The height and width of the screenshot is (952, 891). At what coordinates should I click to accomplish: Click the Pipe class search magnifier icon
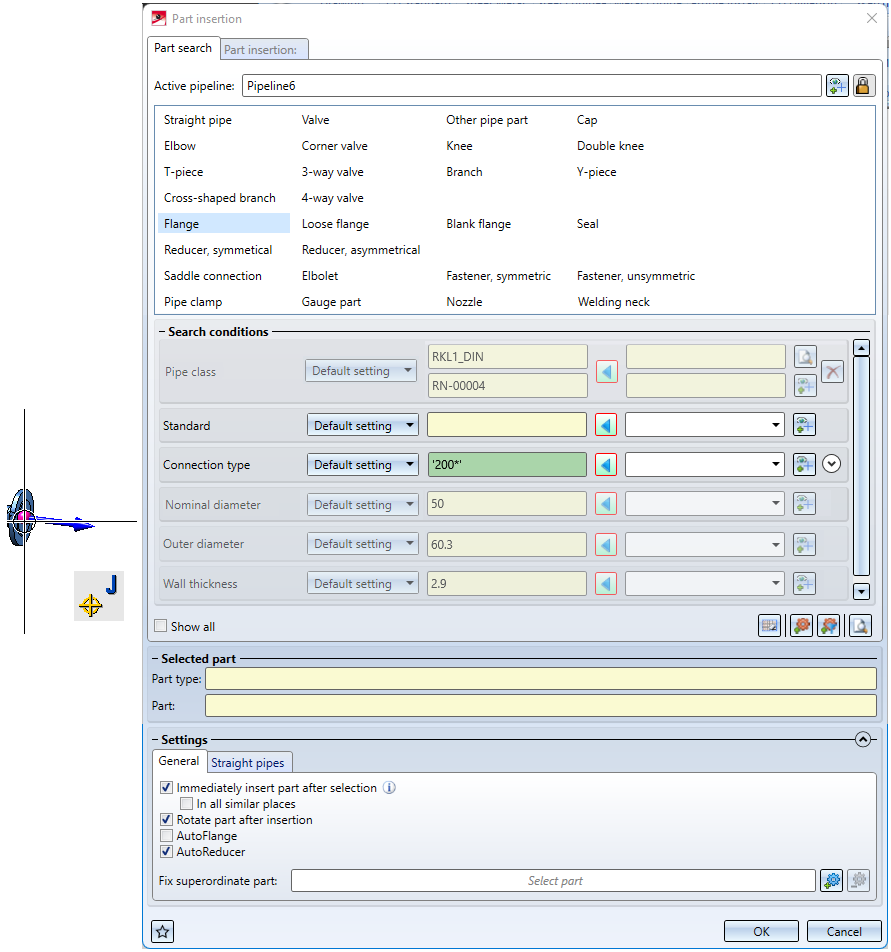coord(805,357)
